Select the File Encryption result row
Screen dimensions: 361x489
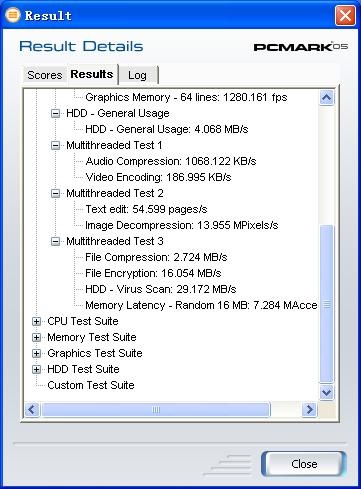153,273
